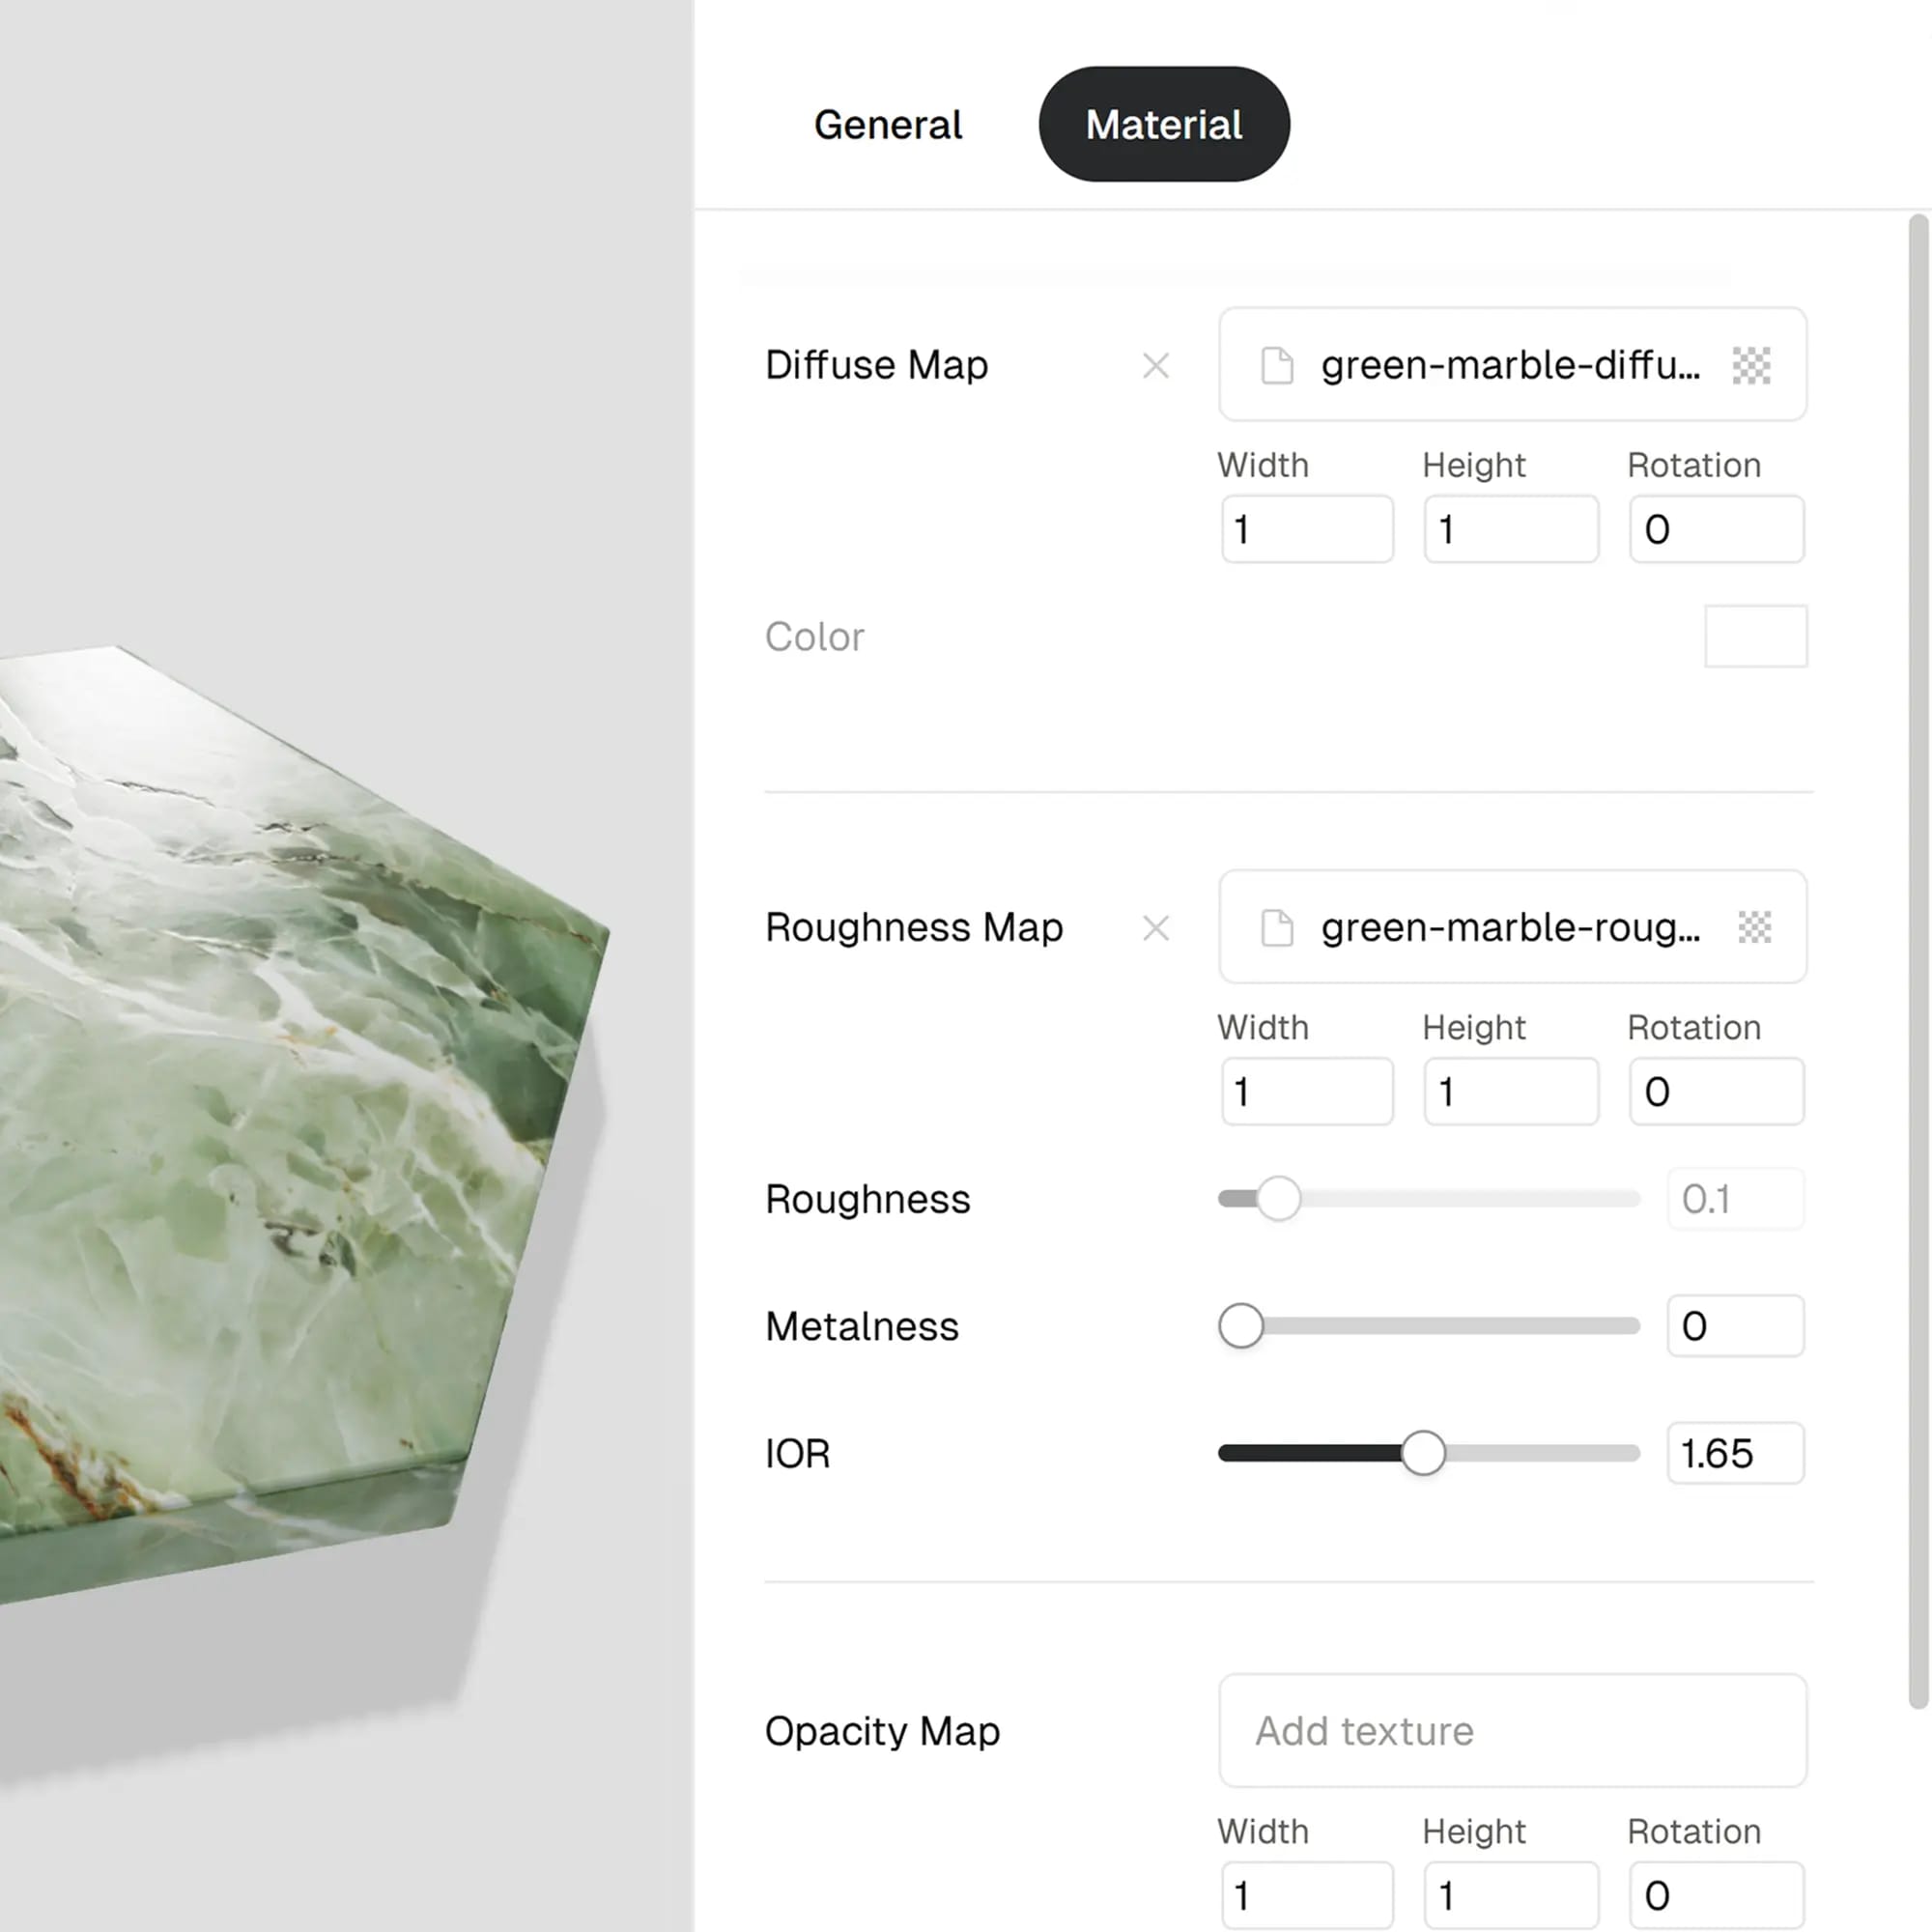This screenshot has height=1932, width=1932.
Task: Click the IOR value box showing 1.65
Action: pyautogui.click(x=1735, y=1453)
